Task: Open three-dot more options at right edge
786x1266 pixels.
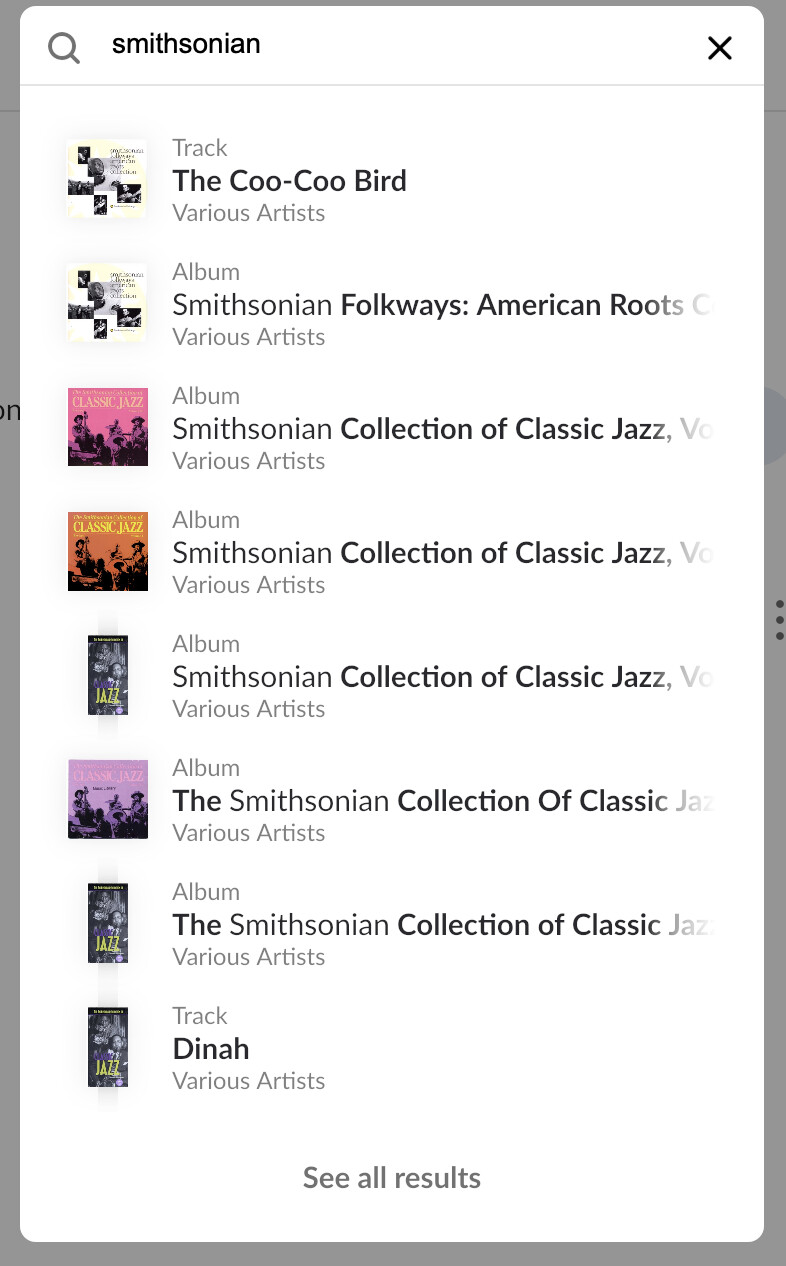Action: tap(779, 620)
